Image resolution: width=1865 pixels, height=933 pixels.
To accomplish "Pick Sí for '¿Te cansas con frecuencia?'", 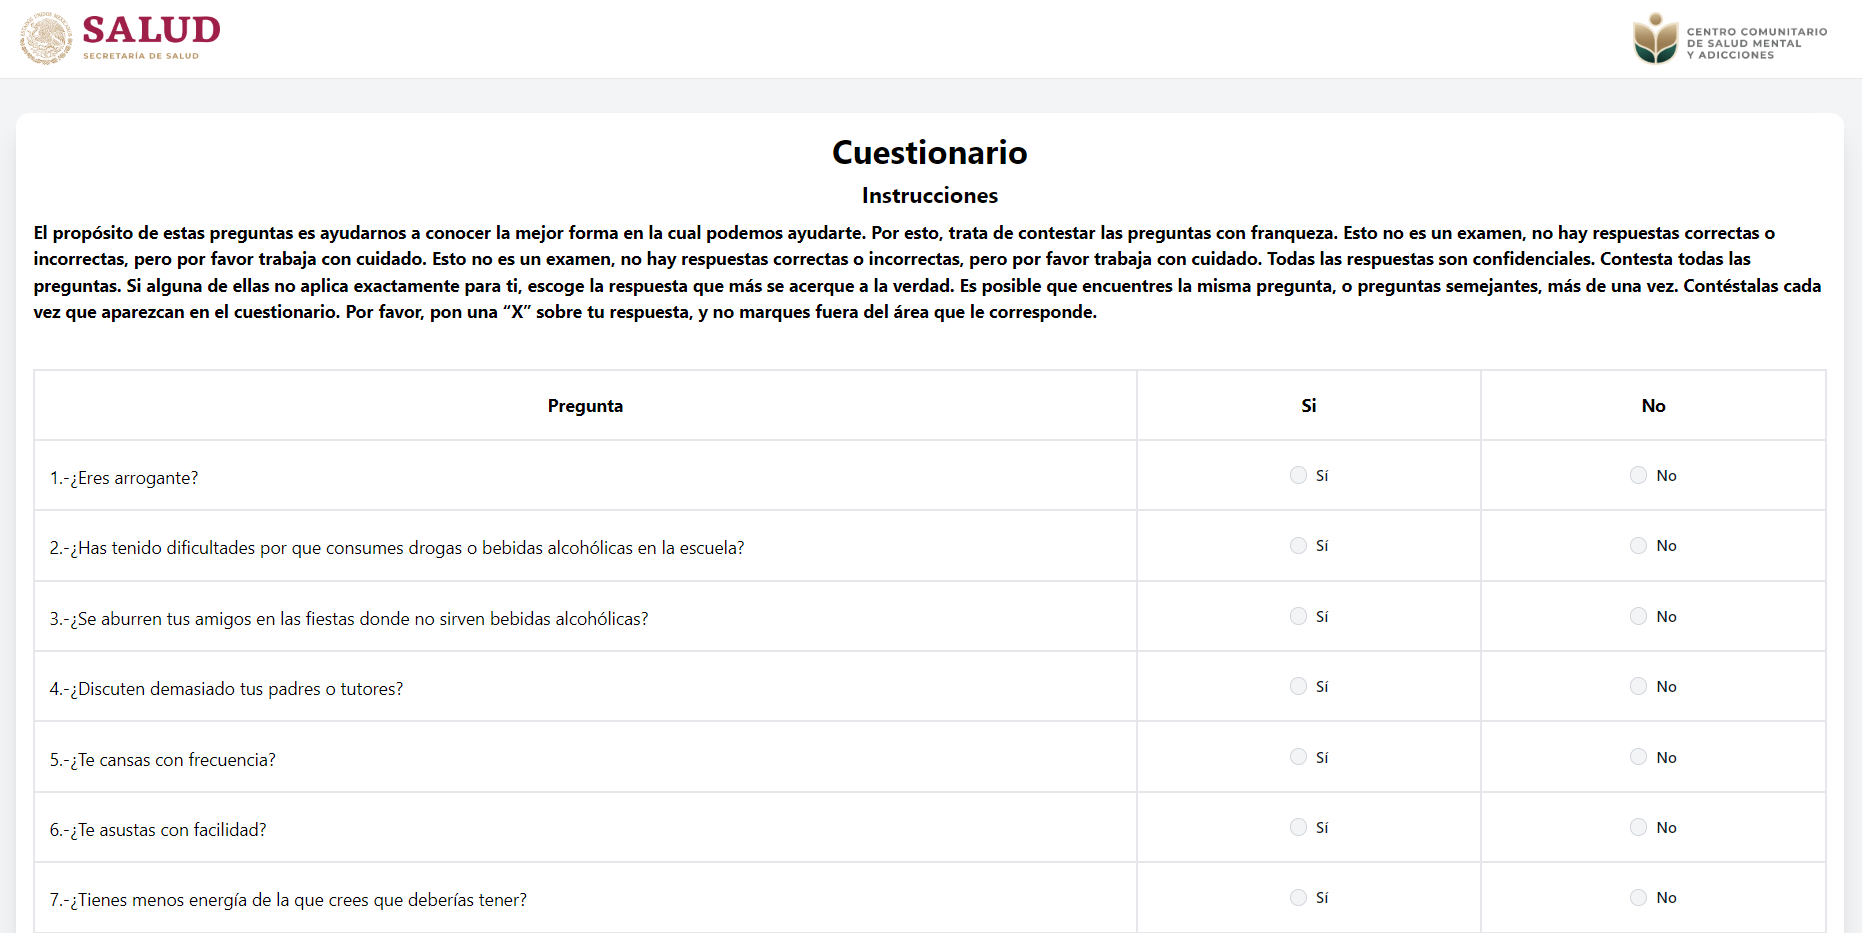I will [x=1298, y=757].
